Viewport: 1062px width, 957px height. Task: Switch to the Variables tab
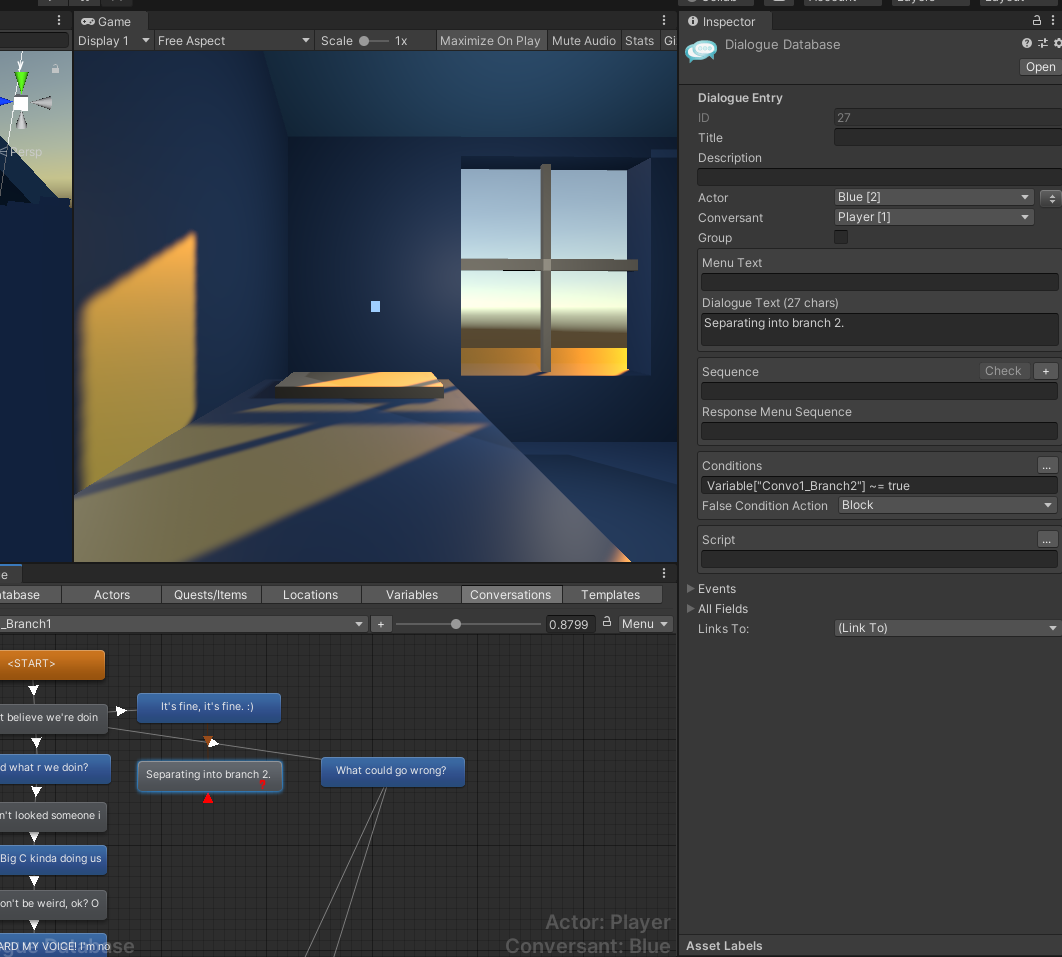pos(412,595)
